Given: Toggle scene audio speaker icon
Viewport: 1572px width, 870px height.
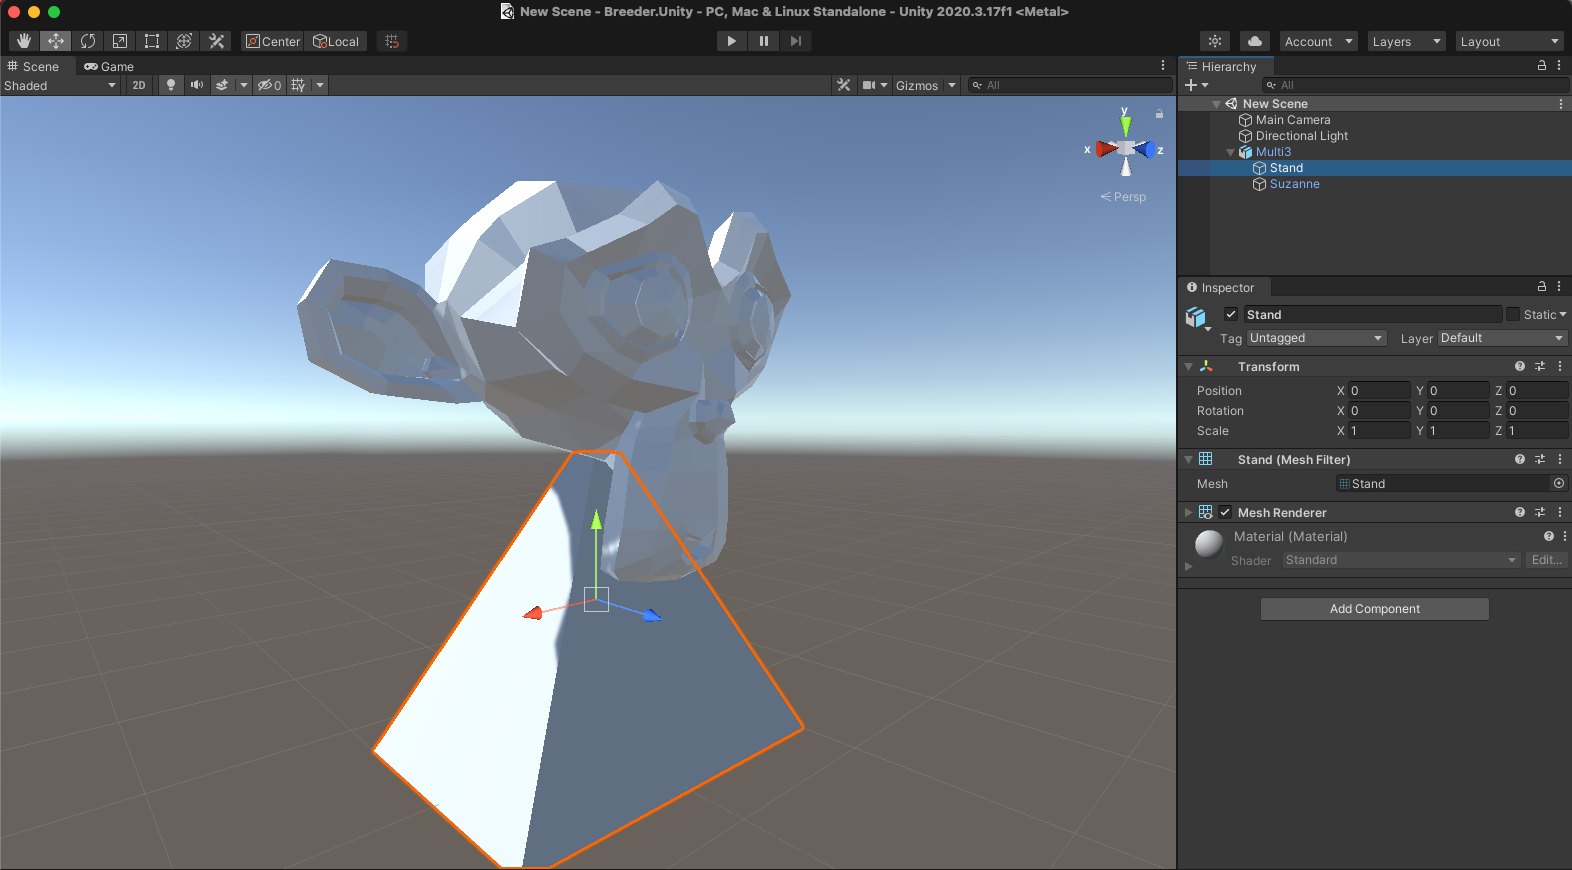Looking at the screenshot, I should tap(196, 85).
